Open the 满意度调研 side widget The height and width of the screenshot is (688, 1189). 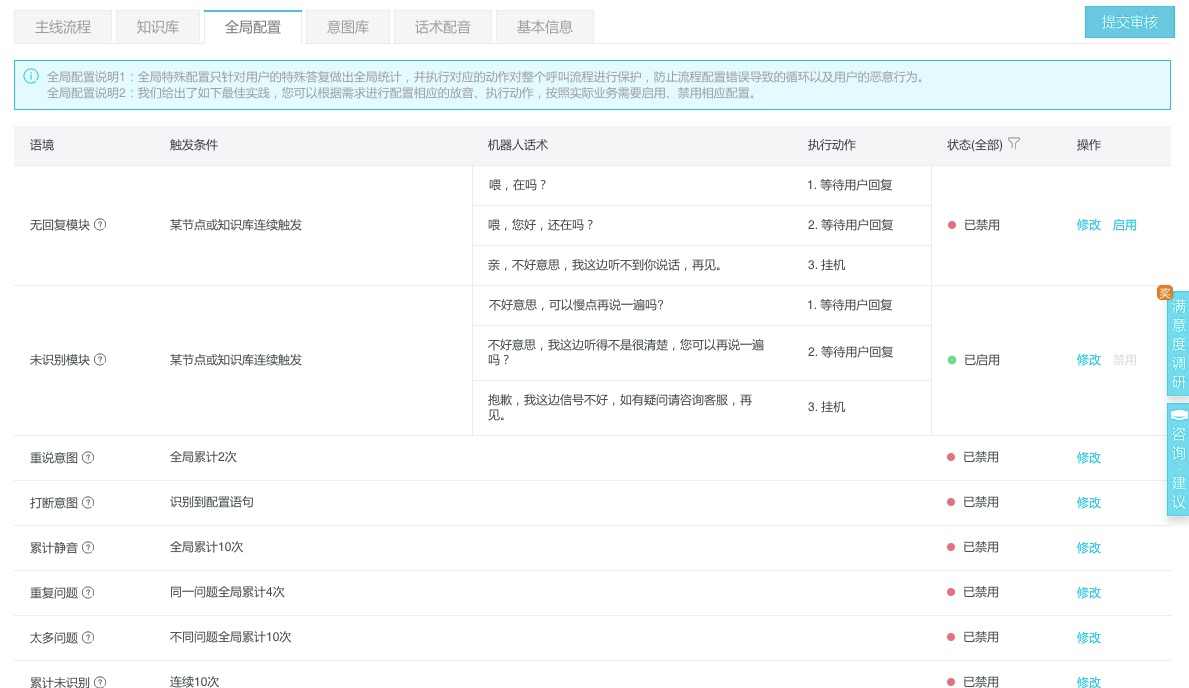tap(1178, 343)
